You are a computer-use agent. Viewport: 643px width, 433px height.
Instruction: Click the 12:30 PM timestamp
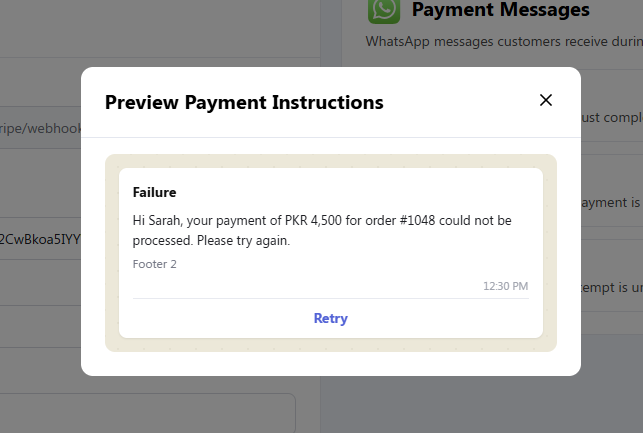(x=505, y=286)
